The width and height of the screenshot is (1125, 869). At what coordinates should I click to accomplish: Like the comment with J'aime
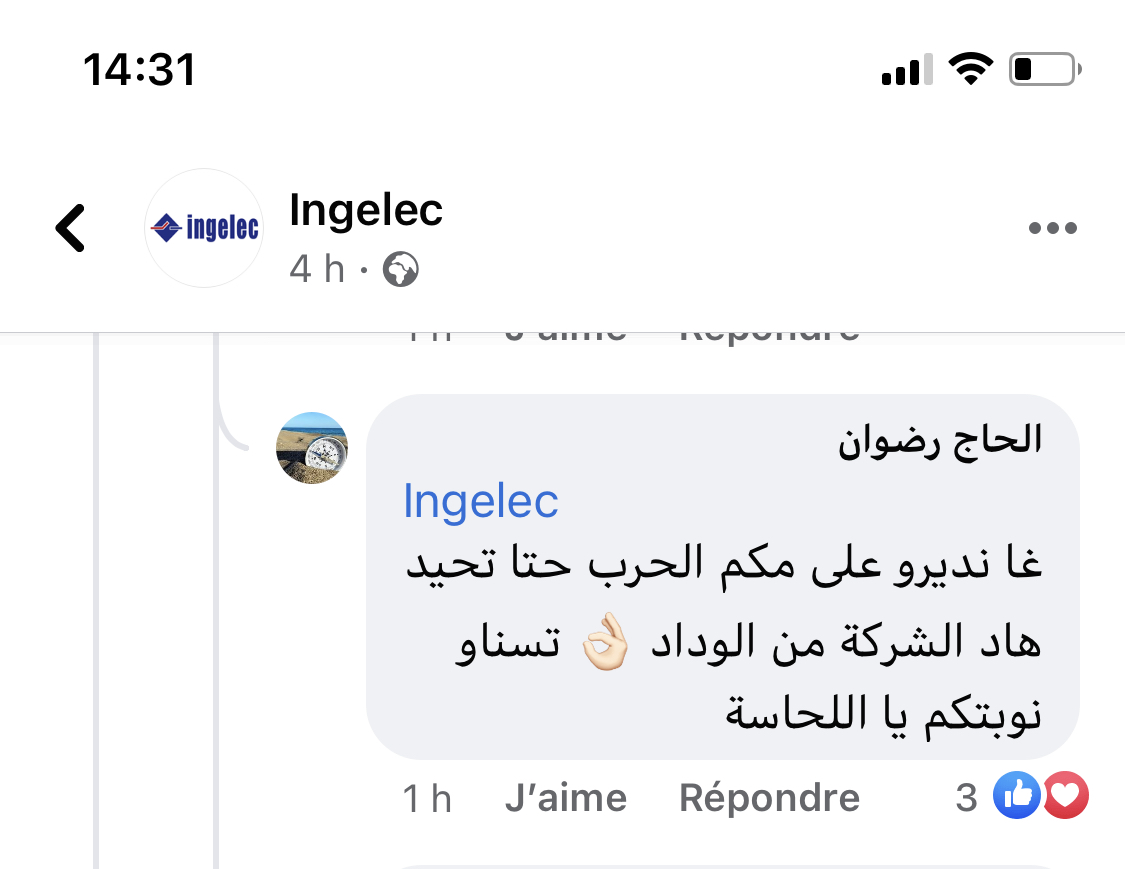click(566, 798)
